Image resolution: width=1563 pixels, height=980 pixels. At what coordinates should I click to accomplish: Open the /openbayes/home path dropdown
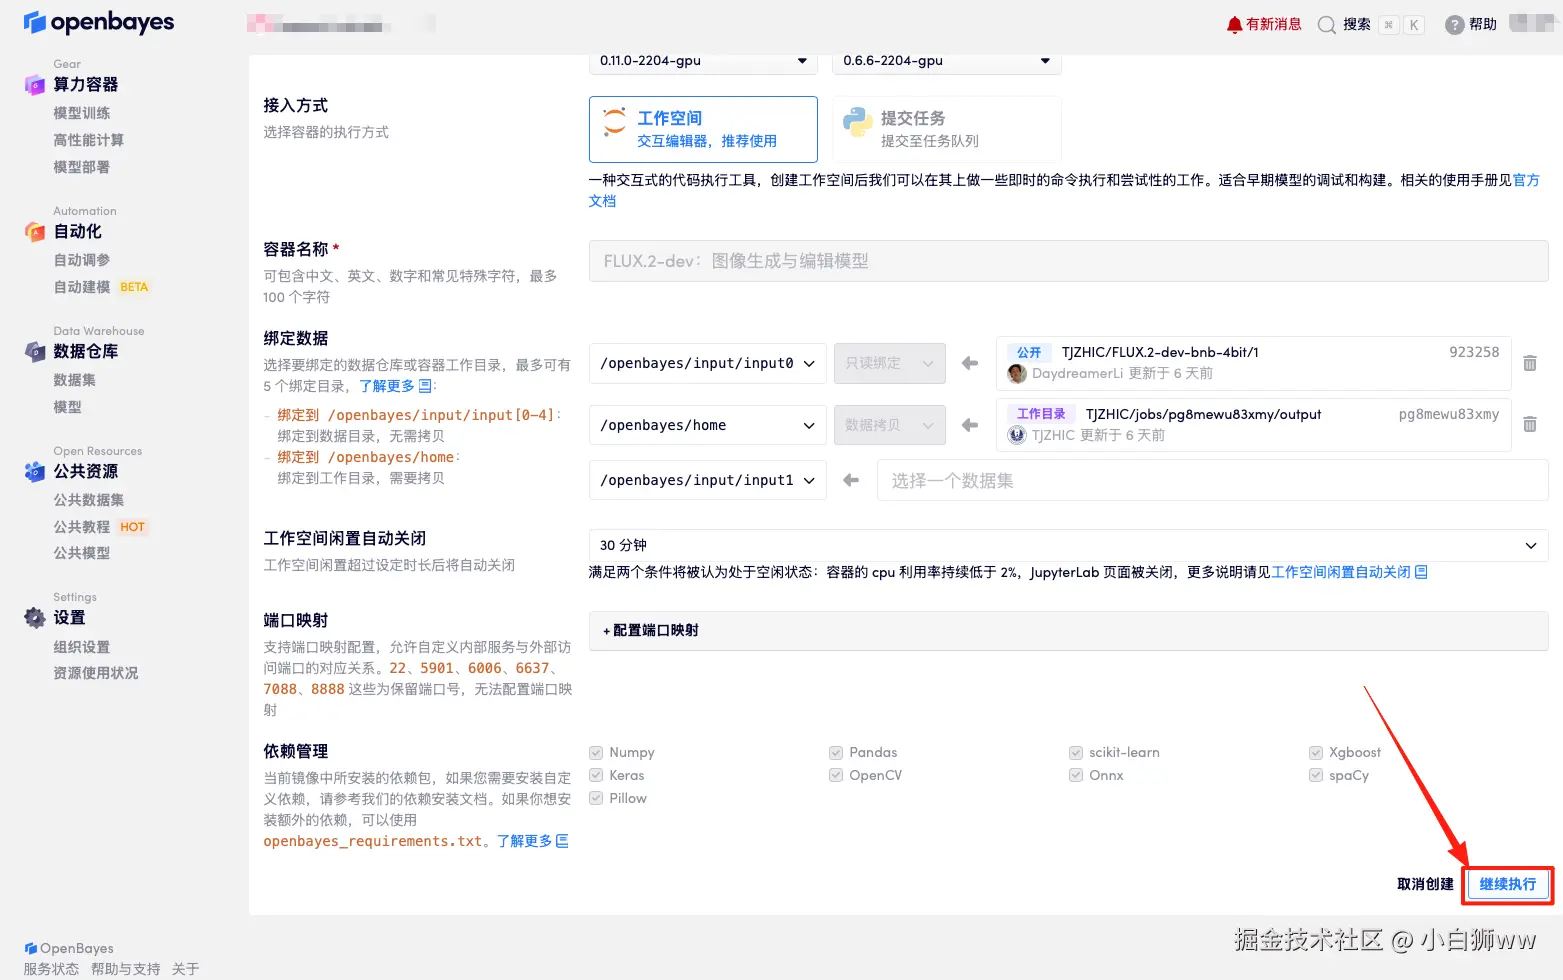(707, 425)
